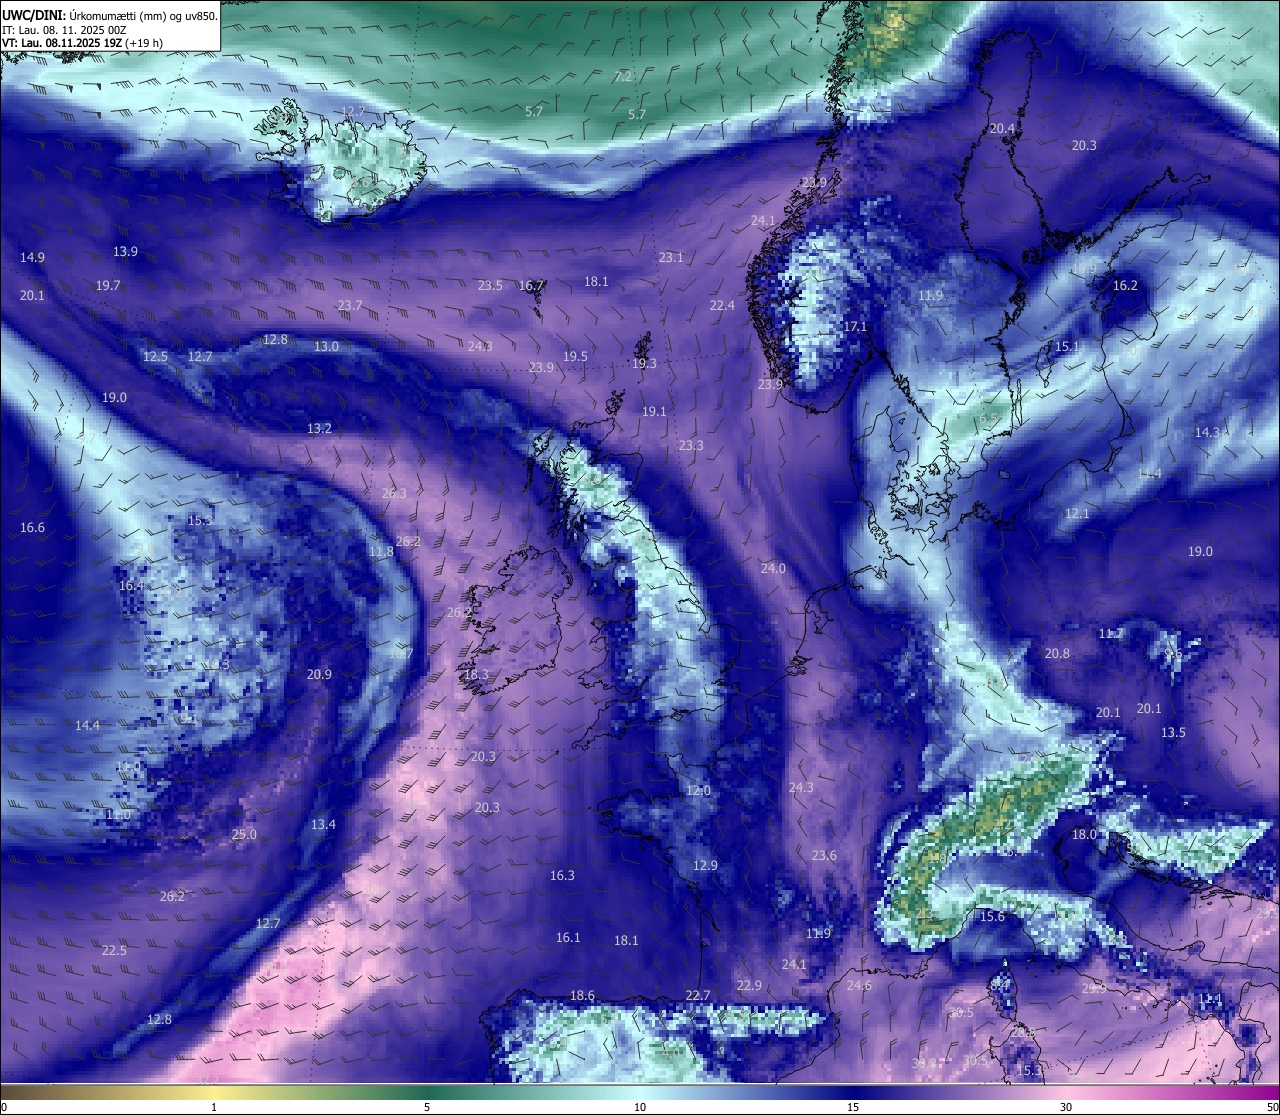The image size is (1280, 1115).
Task: Click the 22.5 value label
Action: pyautogui.click(x=114, y=950)
